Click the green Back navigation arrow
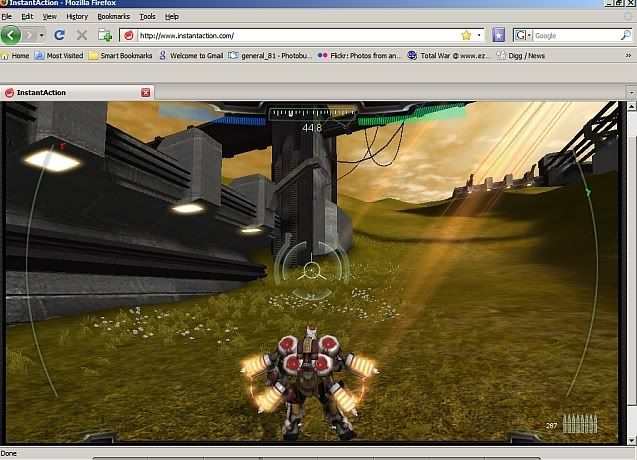 point(13,35)
